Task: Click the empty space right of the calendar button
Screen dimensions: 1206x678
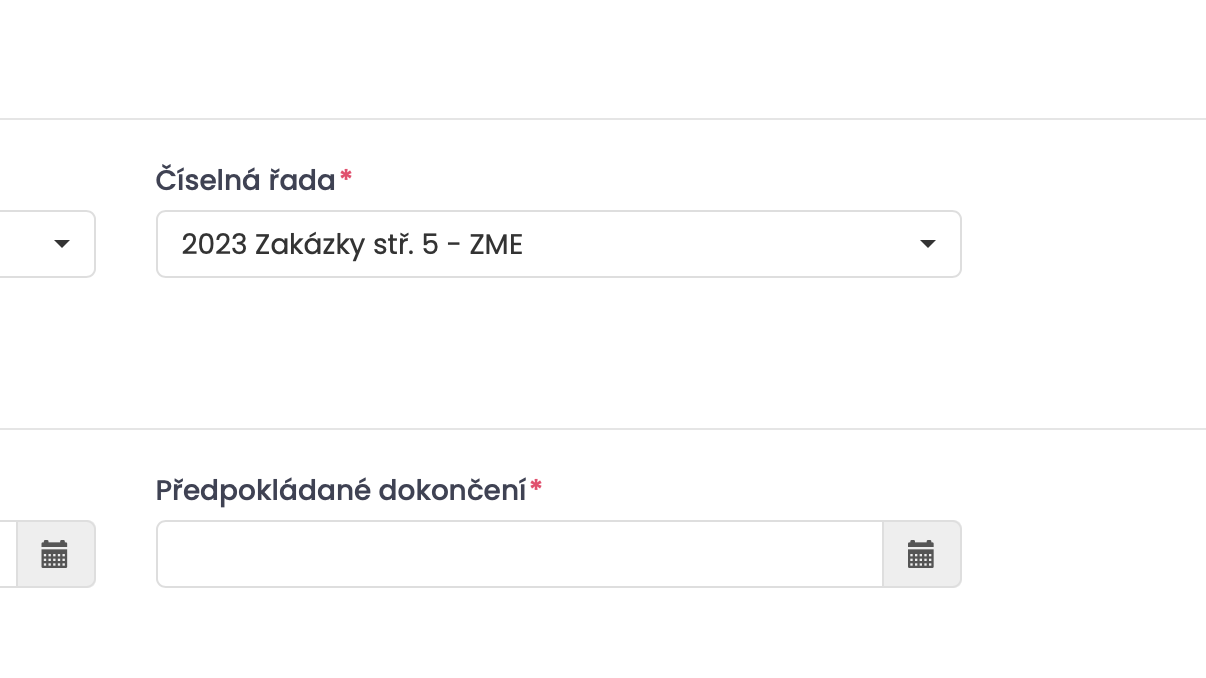Action: click(1084, 554)
